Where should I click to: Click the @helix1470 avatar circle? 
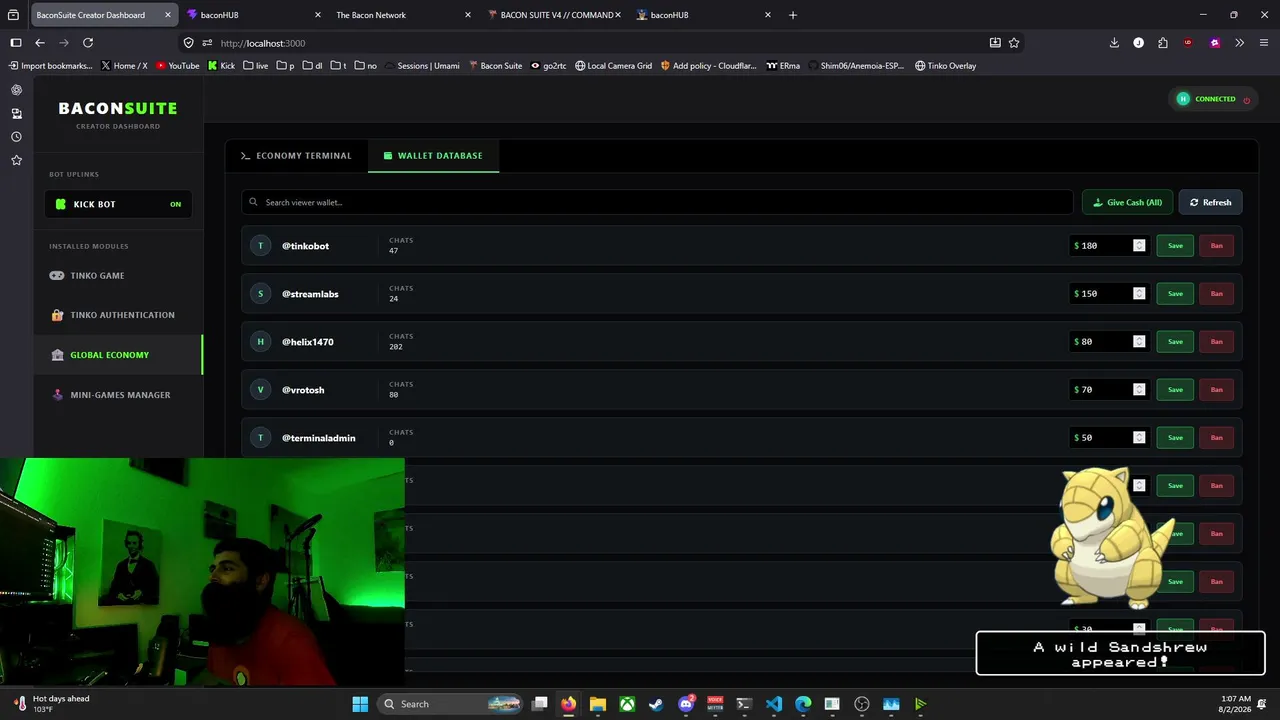click(260, 342)
